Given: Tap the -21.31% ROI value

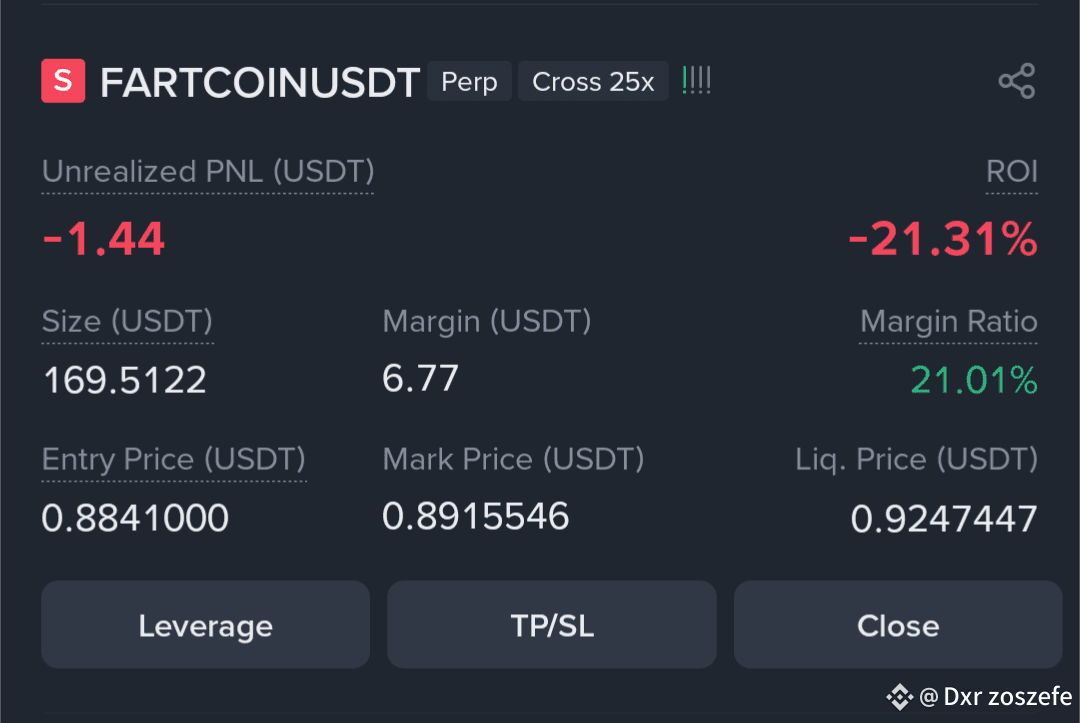Looking at the screenshot, I should pos(943,239).
